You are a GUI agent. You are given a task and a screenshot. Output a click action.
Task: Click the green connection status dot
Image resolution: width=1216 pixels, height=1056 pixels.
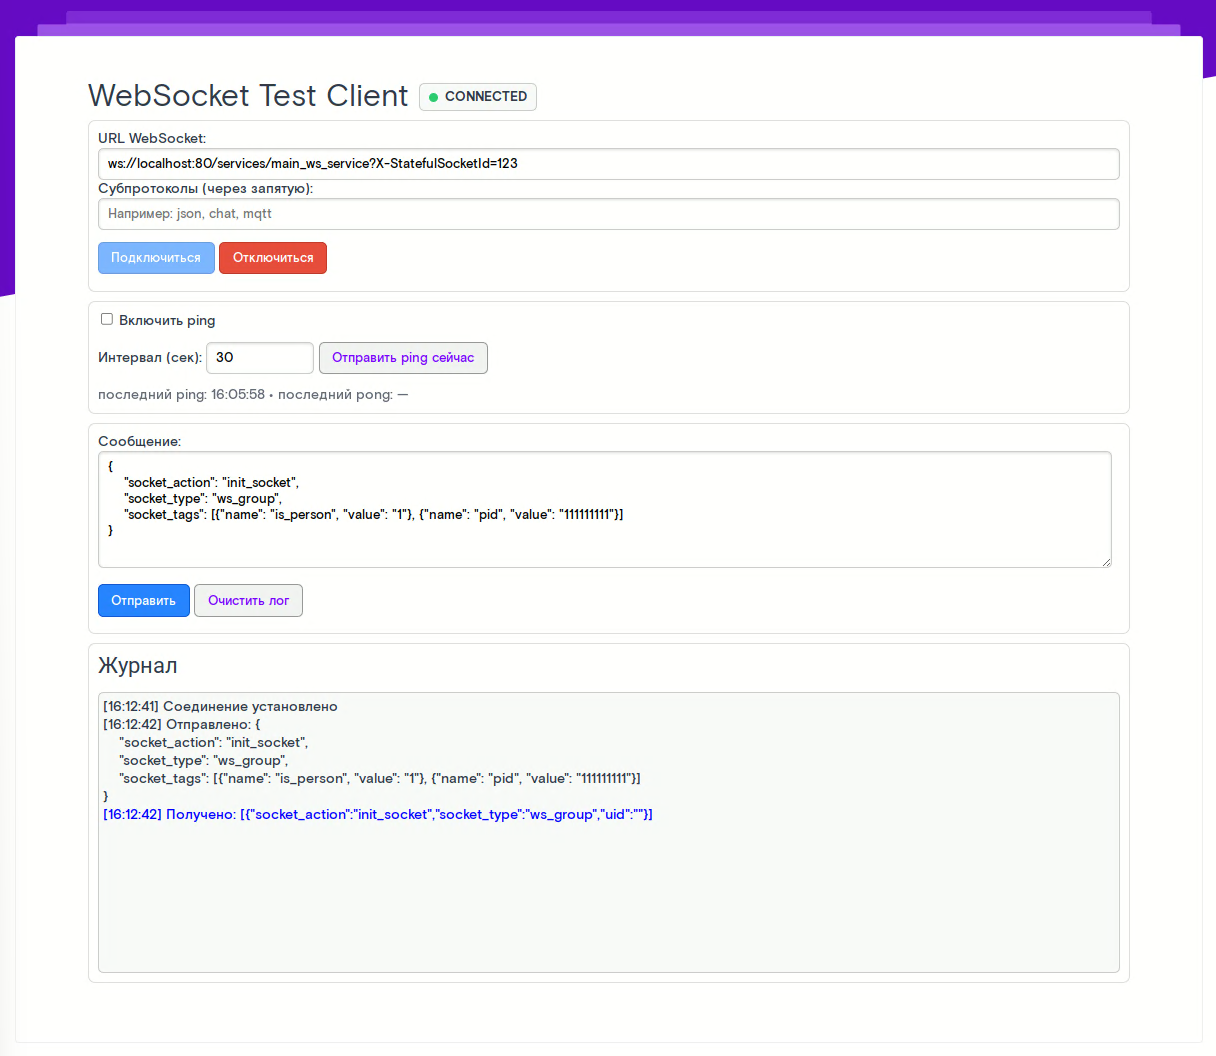click(x=433, y=97)
